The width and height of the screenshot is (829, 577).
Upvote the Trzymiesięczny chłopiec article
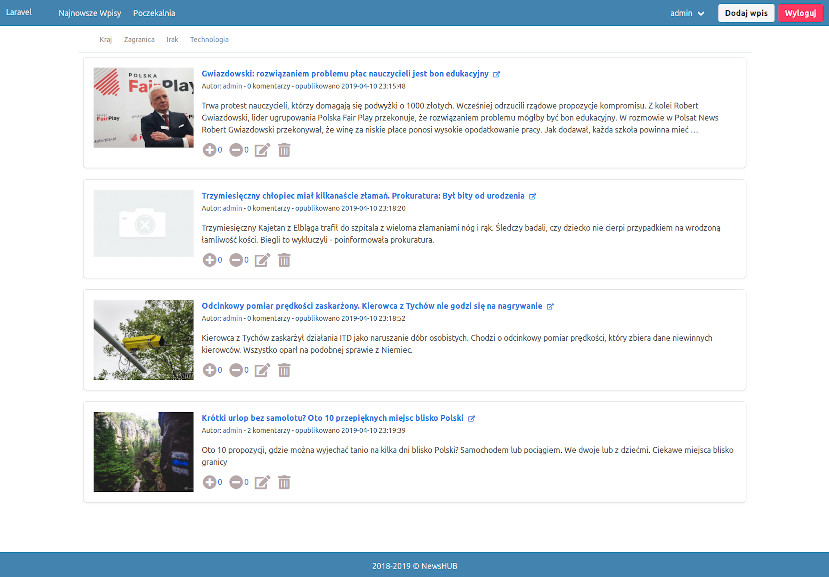coord(209,260)
